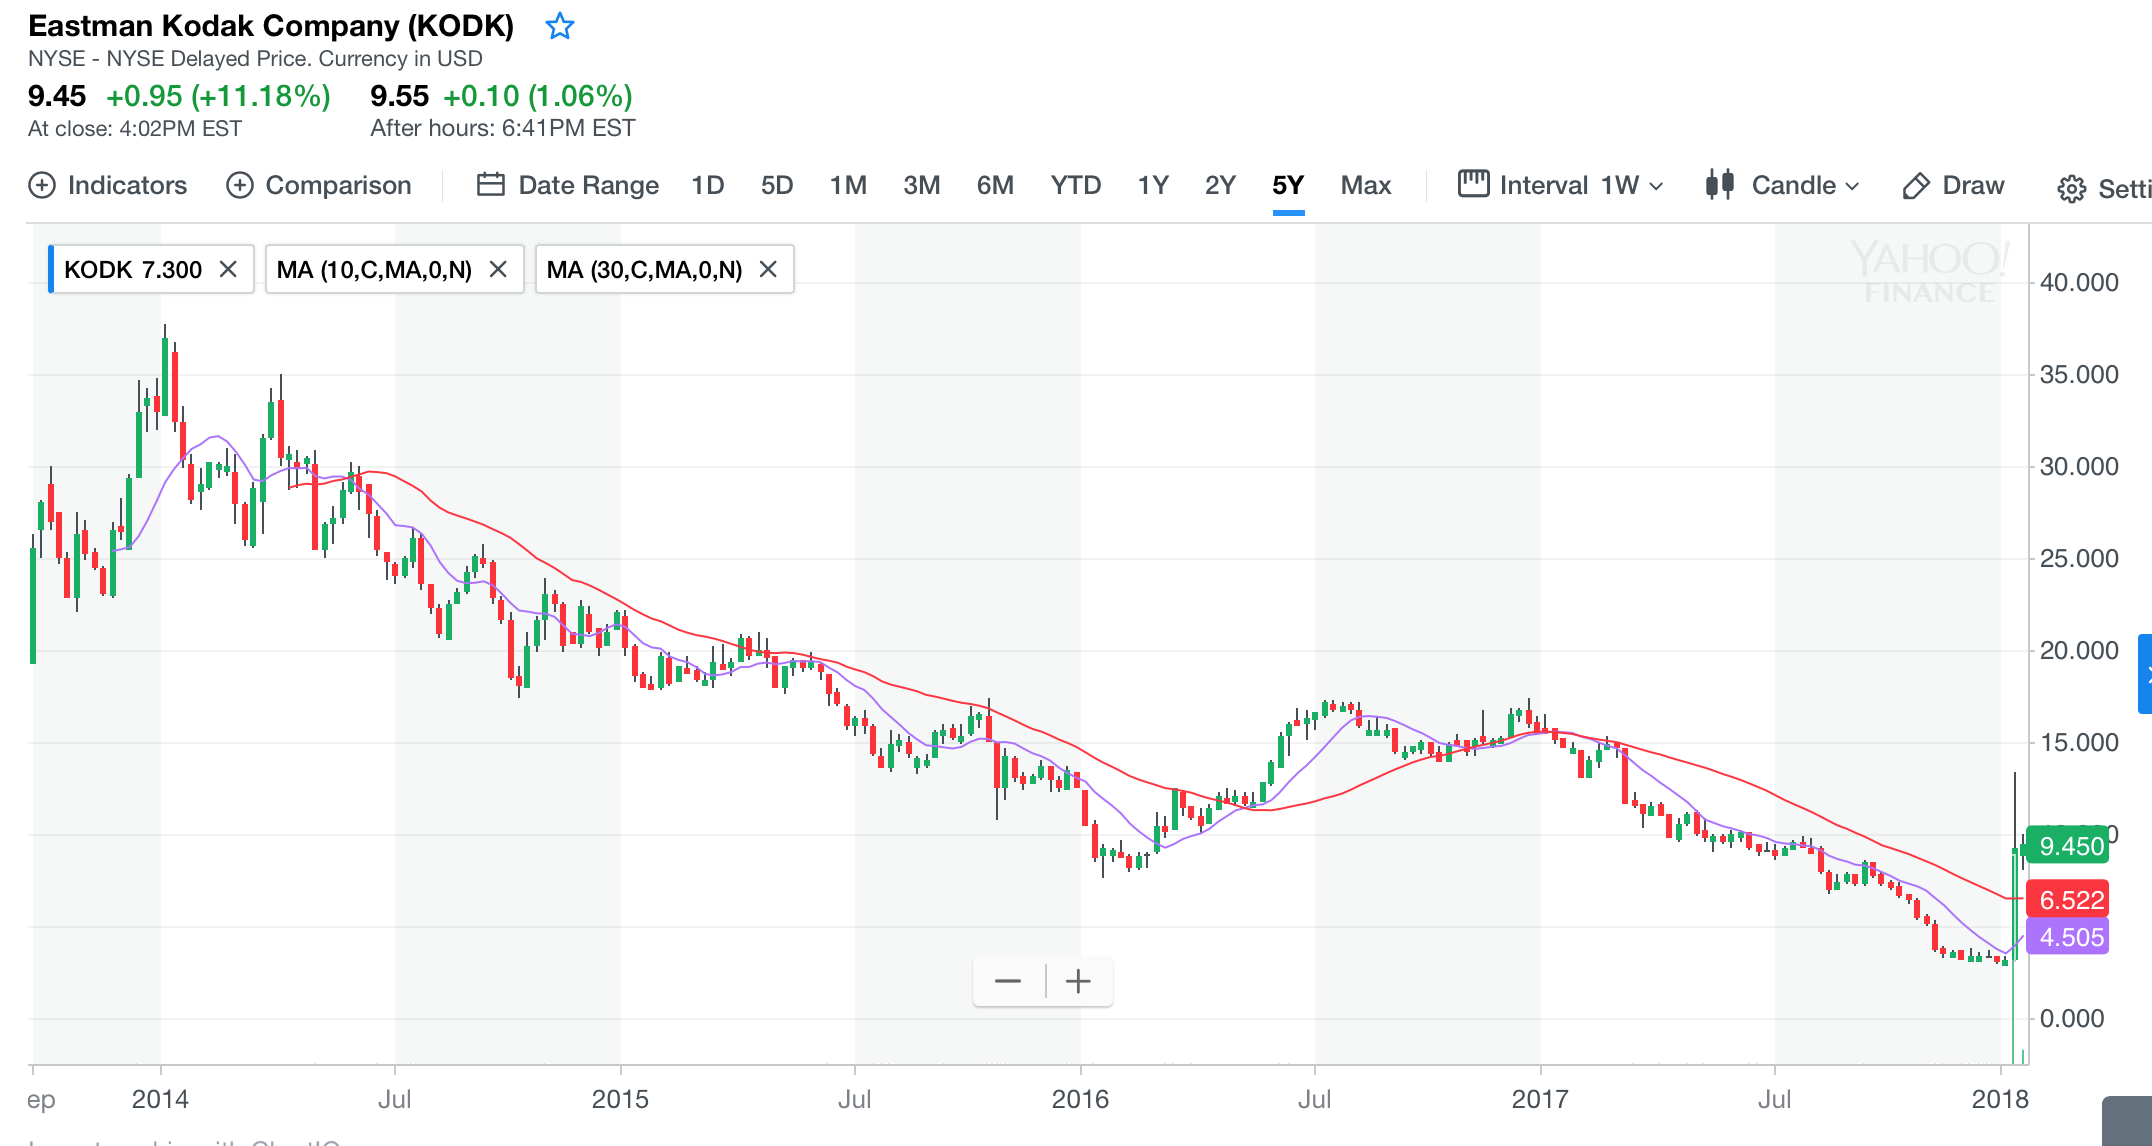Click the plus-circle icon beside Indicators
This screenshot has height=1146, width=2152.
(42, 185)
